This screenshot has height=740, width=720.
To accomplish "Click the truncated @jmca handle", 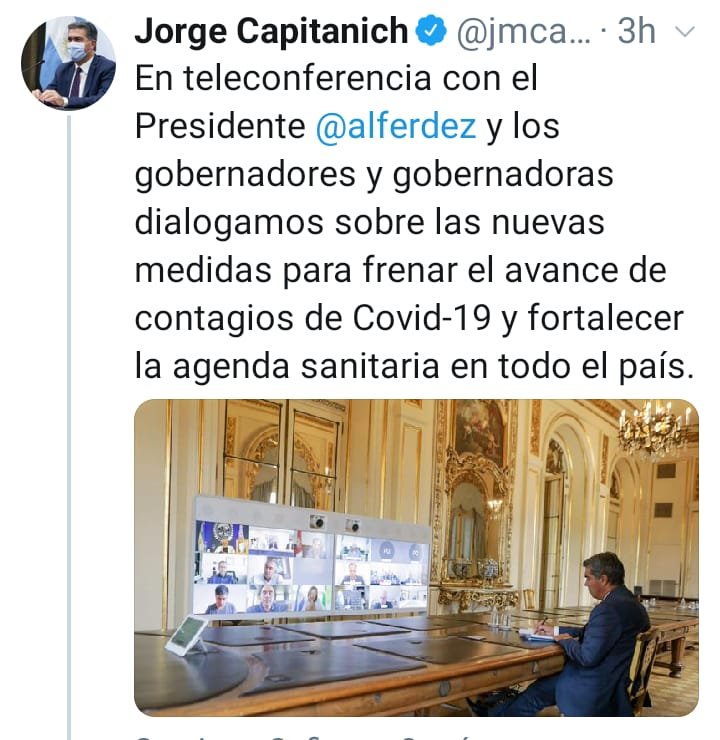I will [x=522, y=33].
